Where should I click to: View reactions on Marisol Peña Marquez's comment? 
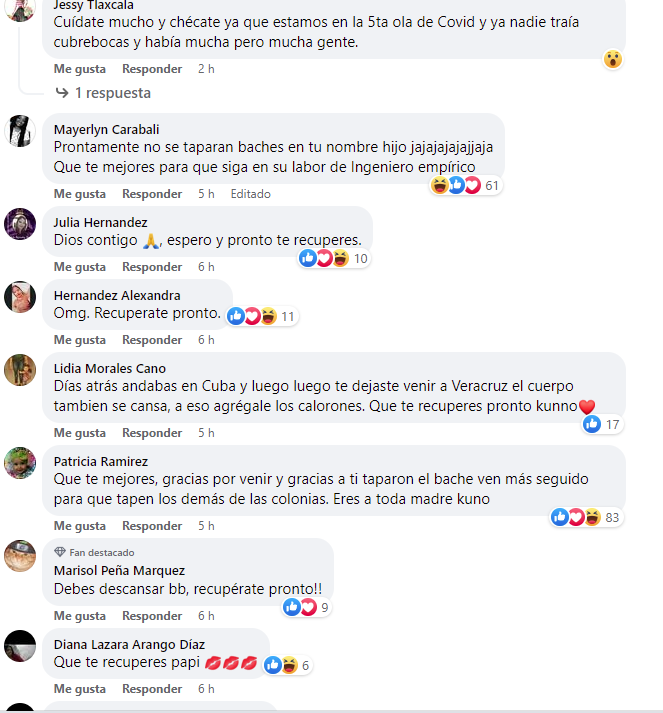[306, 607]
